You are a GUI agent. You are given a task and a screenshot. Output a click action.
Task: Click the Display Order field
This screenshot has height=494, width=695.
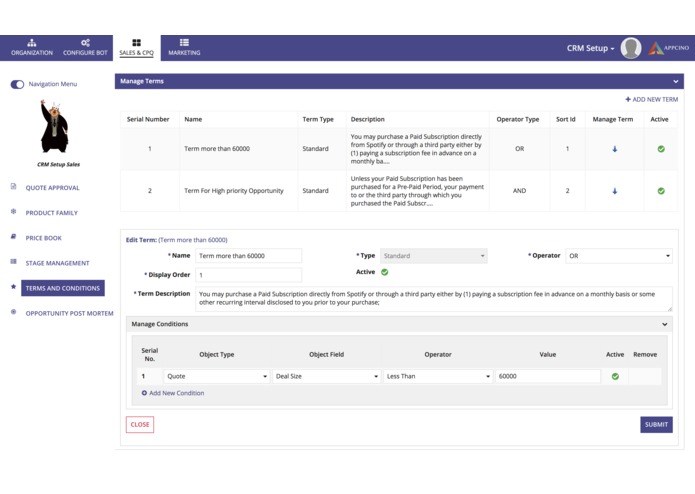(249, 275)
